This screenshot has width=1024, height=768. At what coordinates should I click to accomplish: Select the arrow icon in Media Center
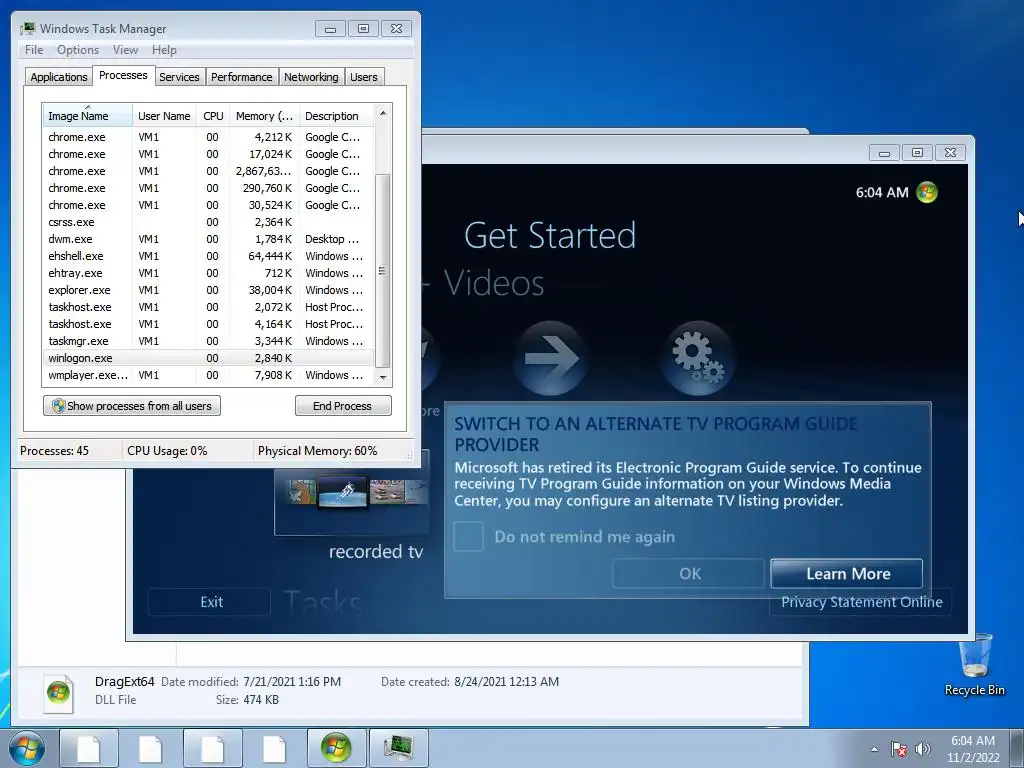click(x=550, y=358)
